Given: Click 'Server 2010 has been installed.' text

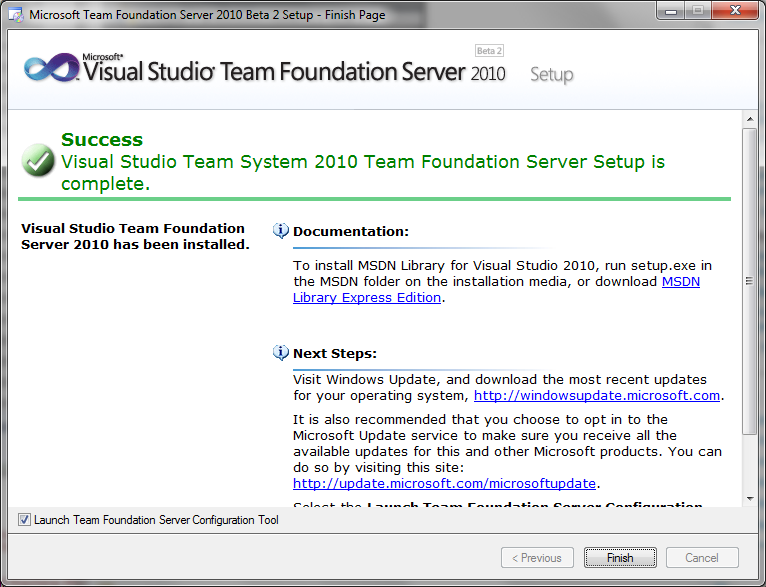Looking at the screenshot, I should click(135, 245).
